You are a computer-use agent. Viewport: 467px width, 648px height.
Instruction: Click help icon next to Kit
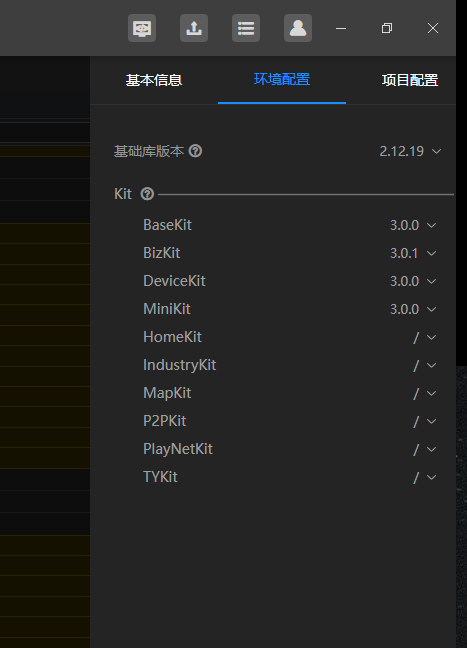pyautogui.click(x=147, y=194)
